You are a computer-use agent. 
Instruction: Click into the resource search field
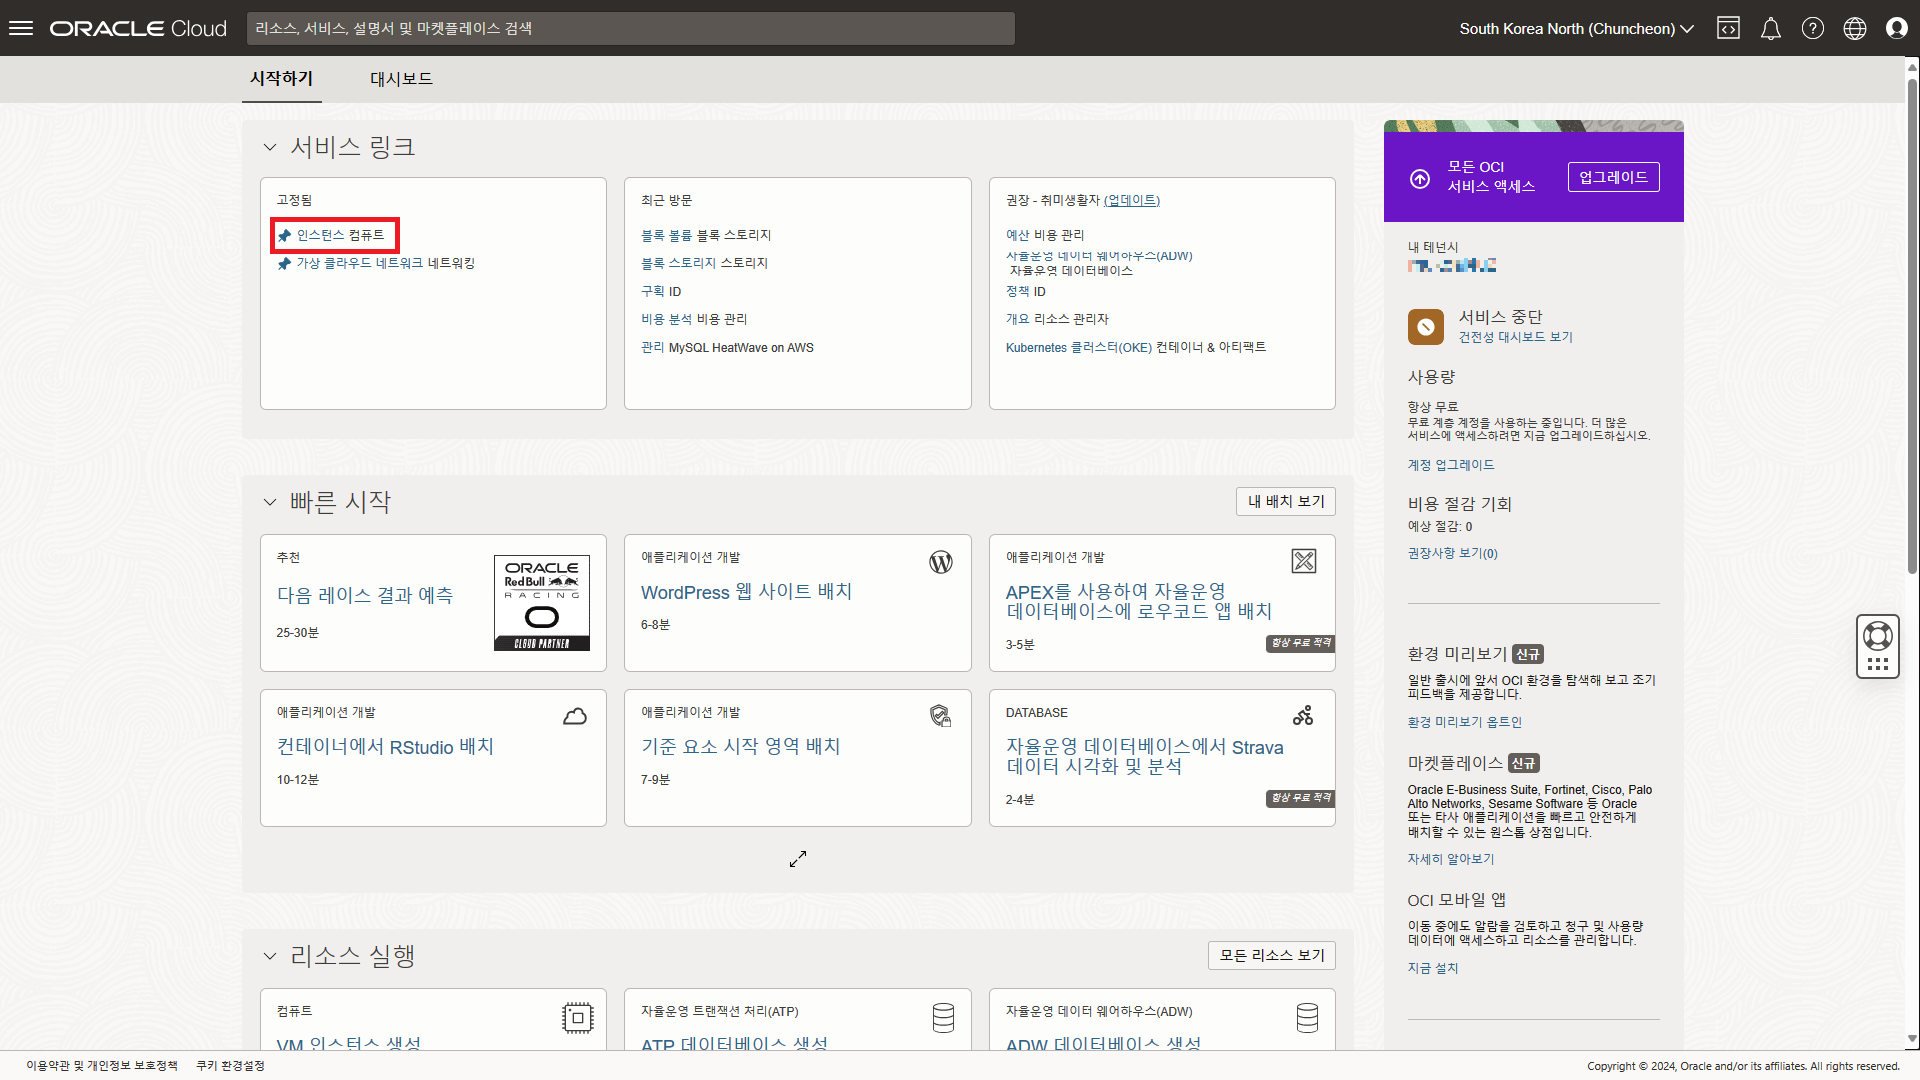(630, 28)
